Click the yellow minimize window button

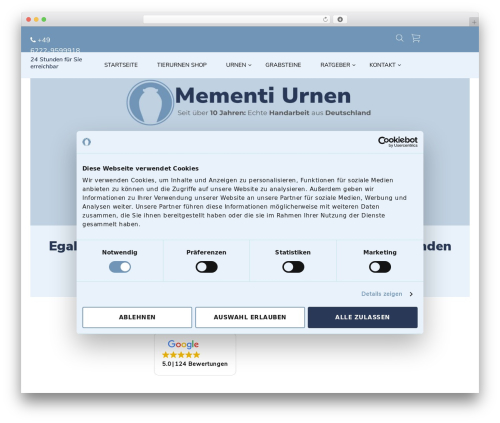tap(36, 20)
